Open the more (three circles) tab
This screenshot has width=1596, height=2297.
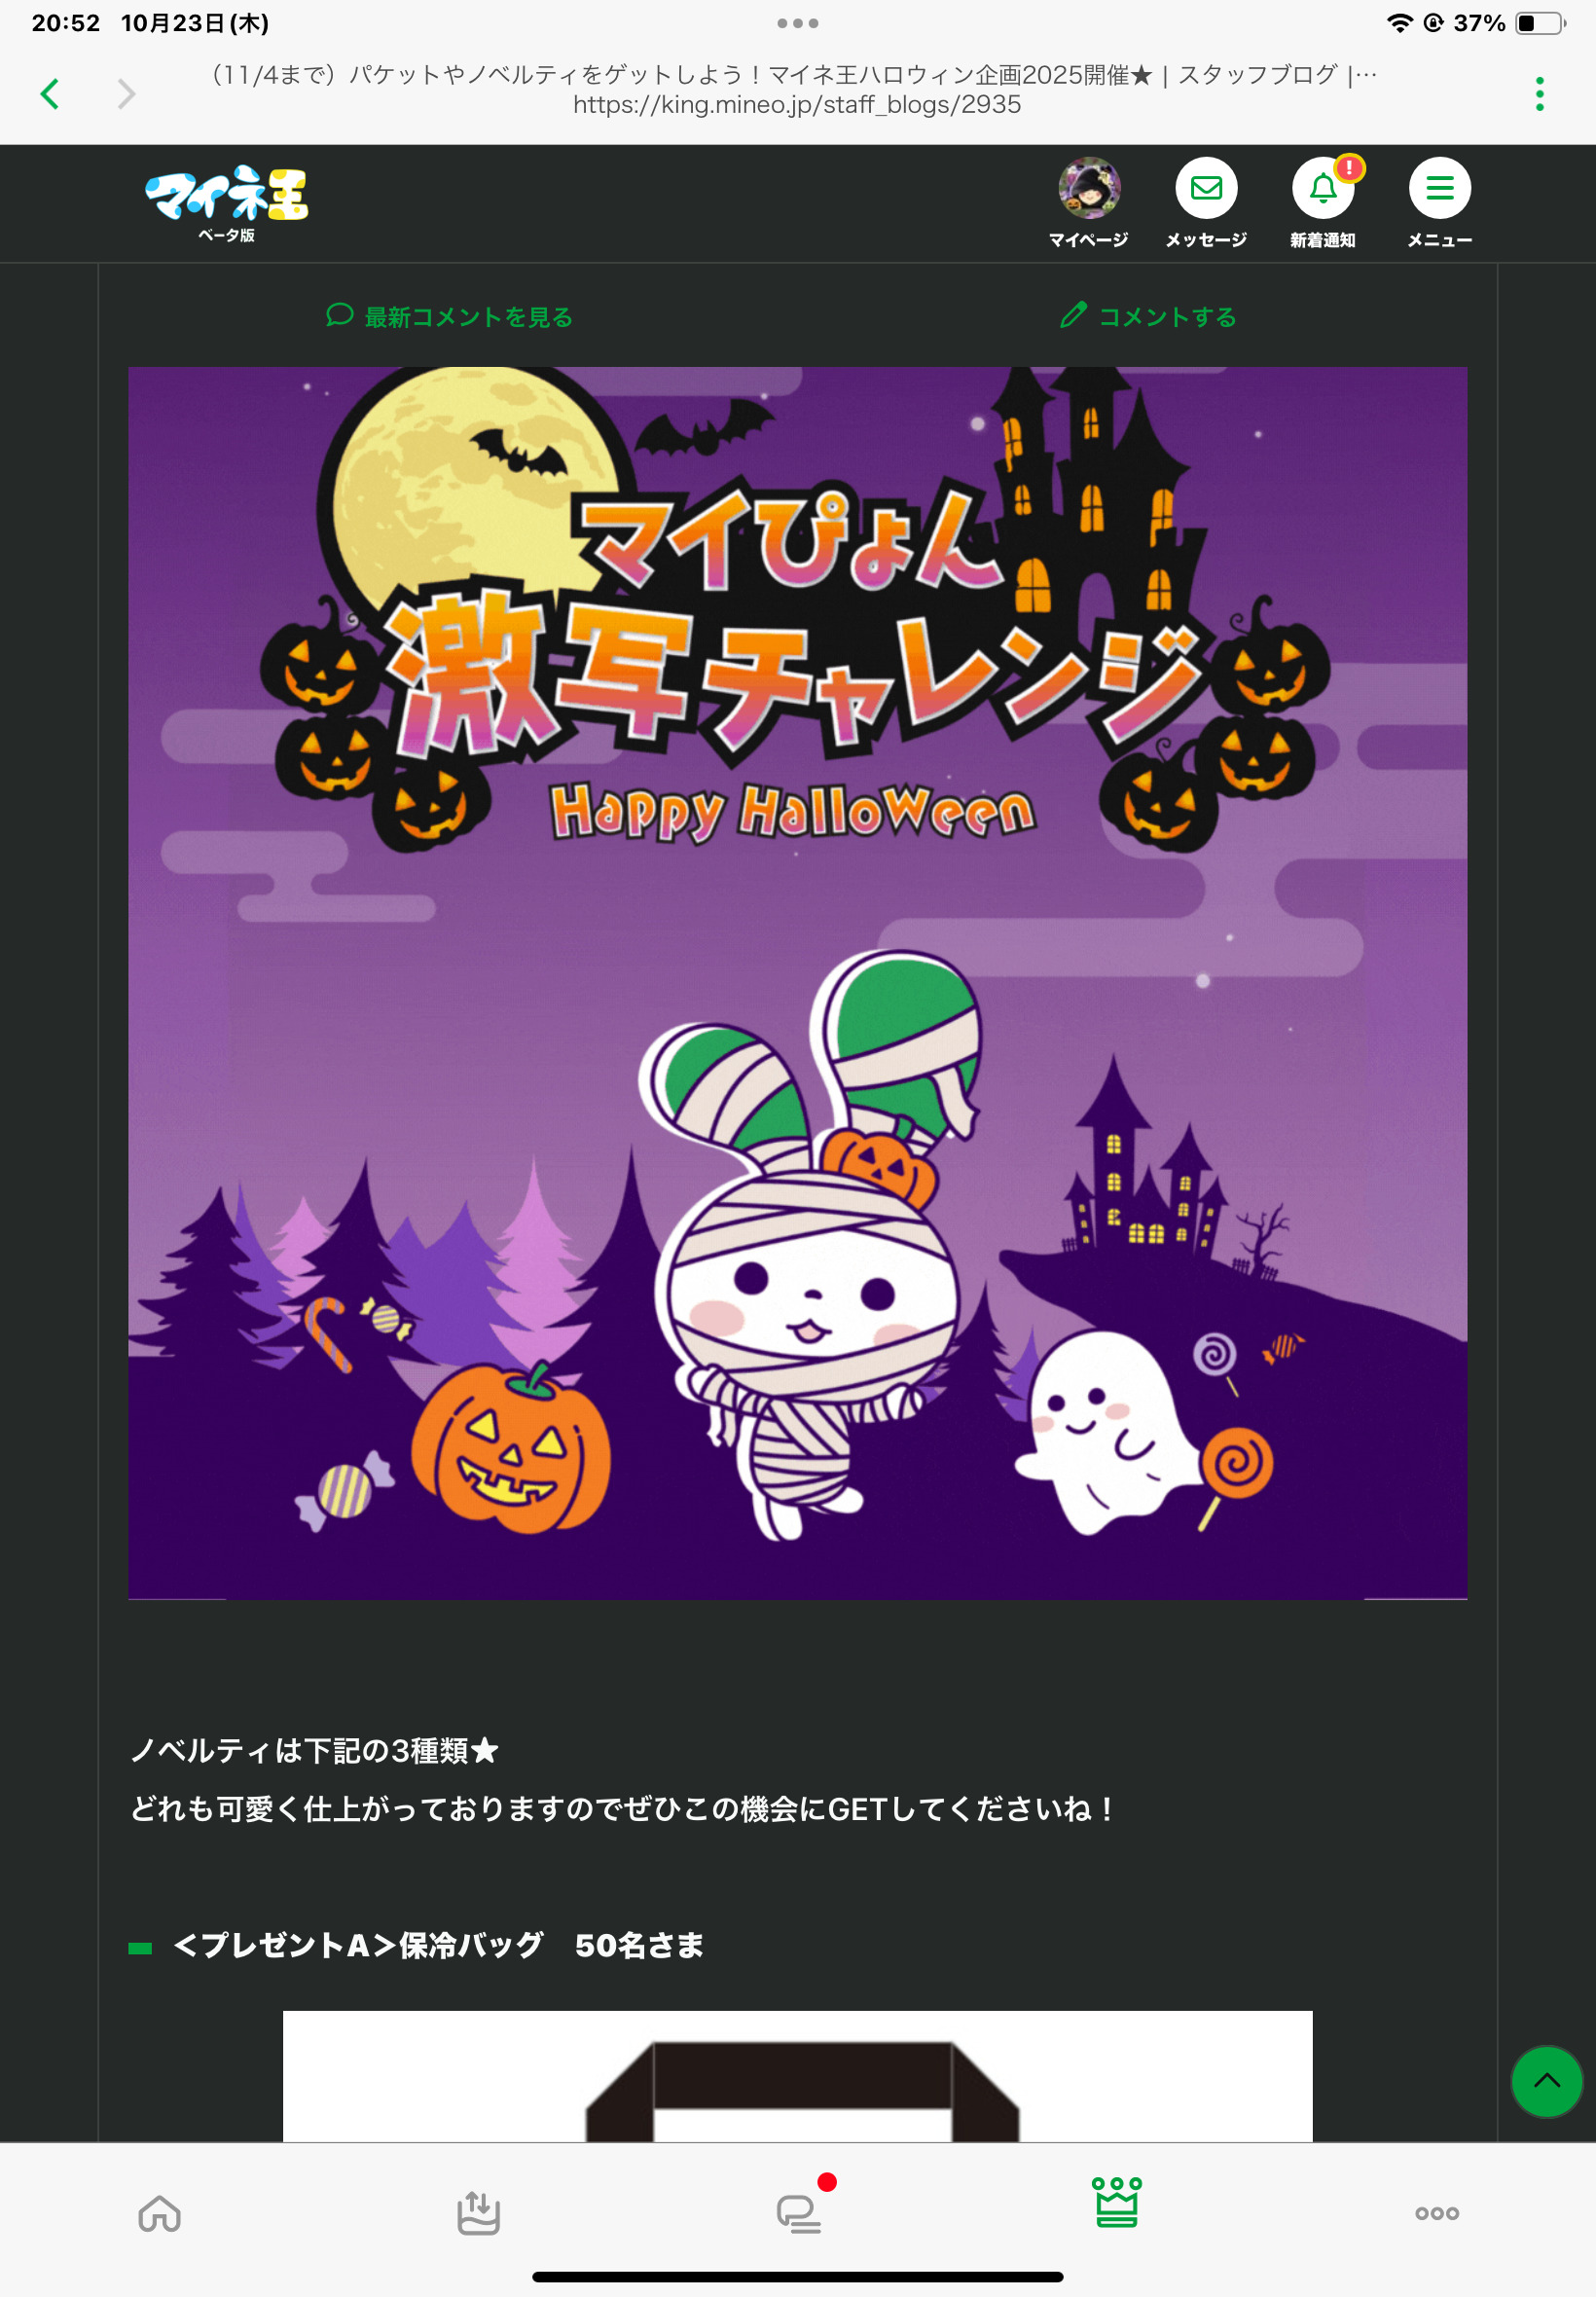pos(1436,2213)
